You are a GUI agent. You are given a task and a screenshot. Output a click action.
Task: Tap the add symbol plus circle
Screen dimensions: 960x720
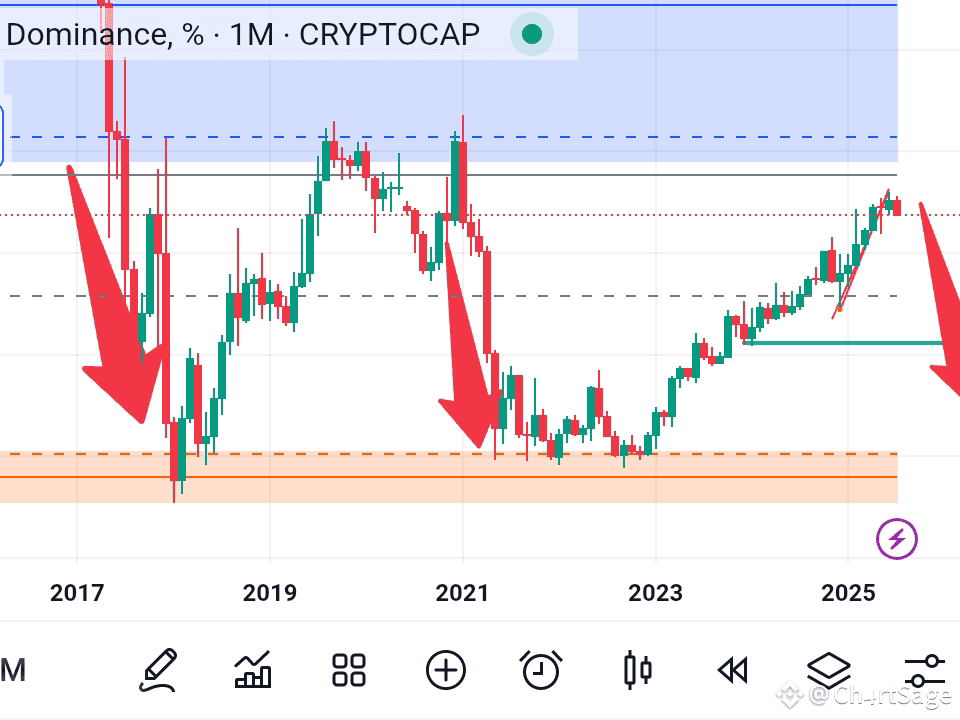[446, 670]
